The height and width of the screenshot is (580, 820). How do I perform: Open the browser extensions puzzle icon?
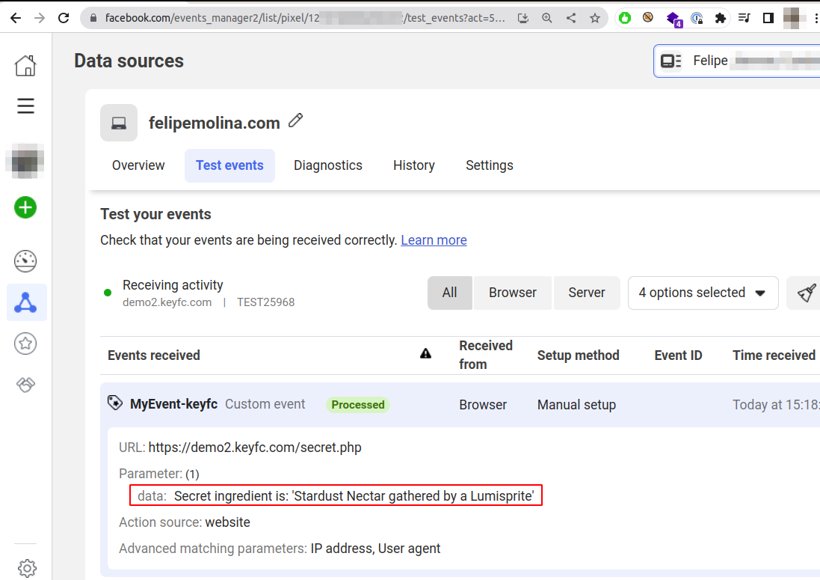720,18
